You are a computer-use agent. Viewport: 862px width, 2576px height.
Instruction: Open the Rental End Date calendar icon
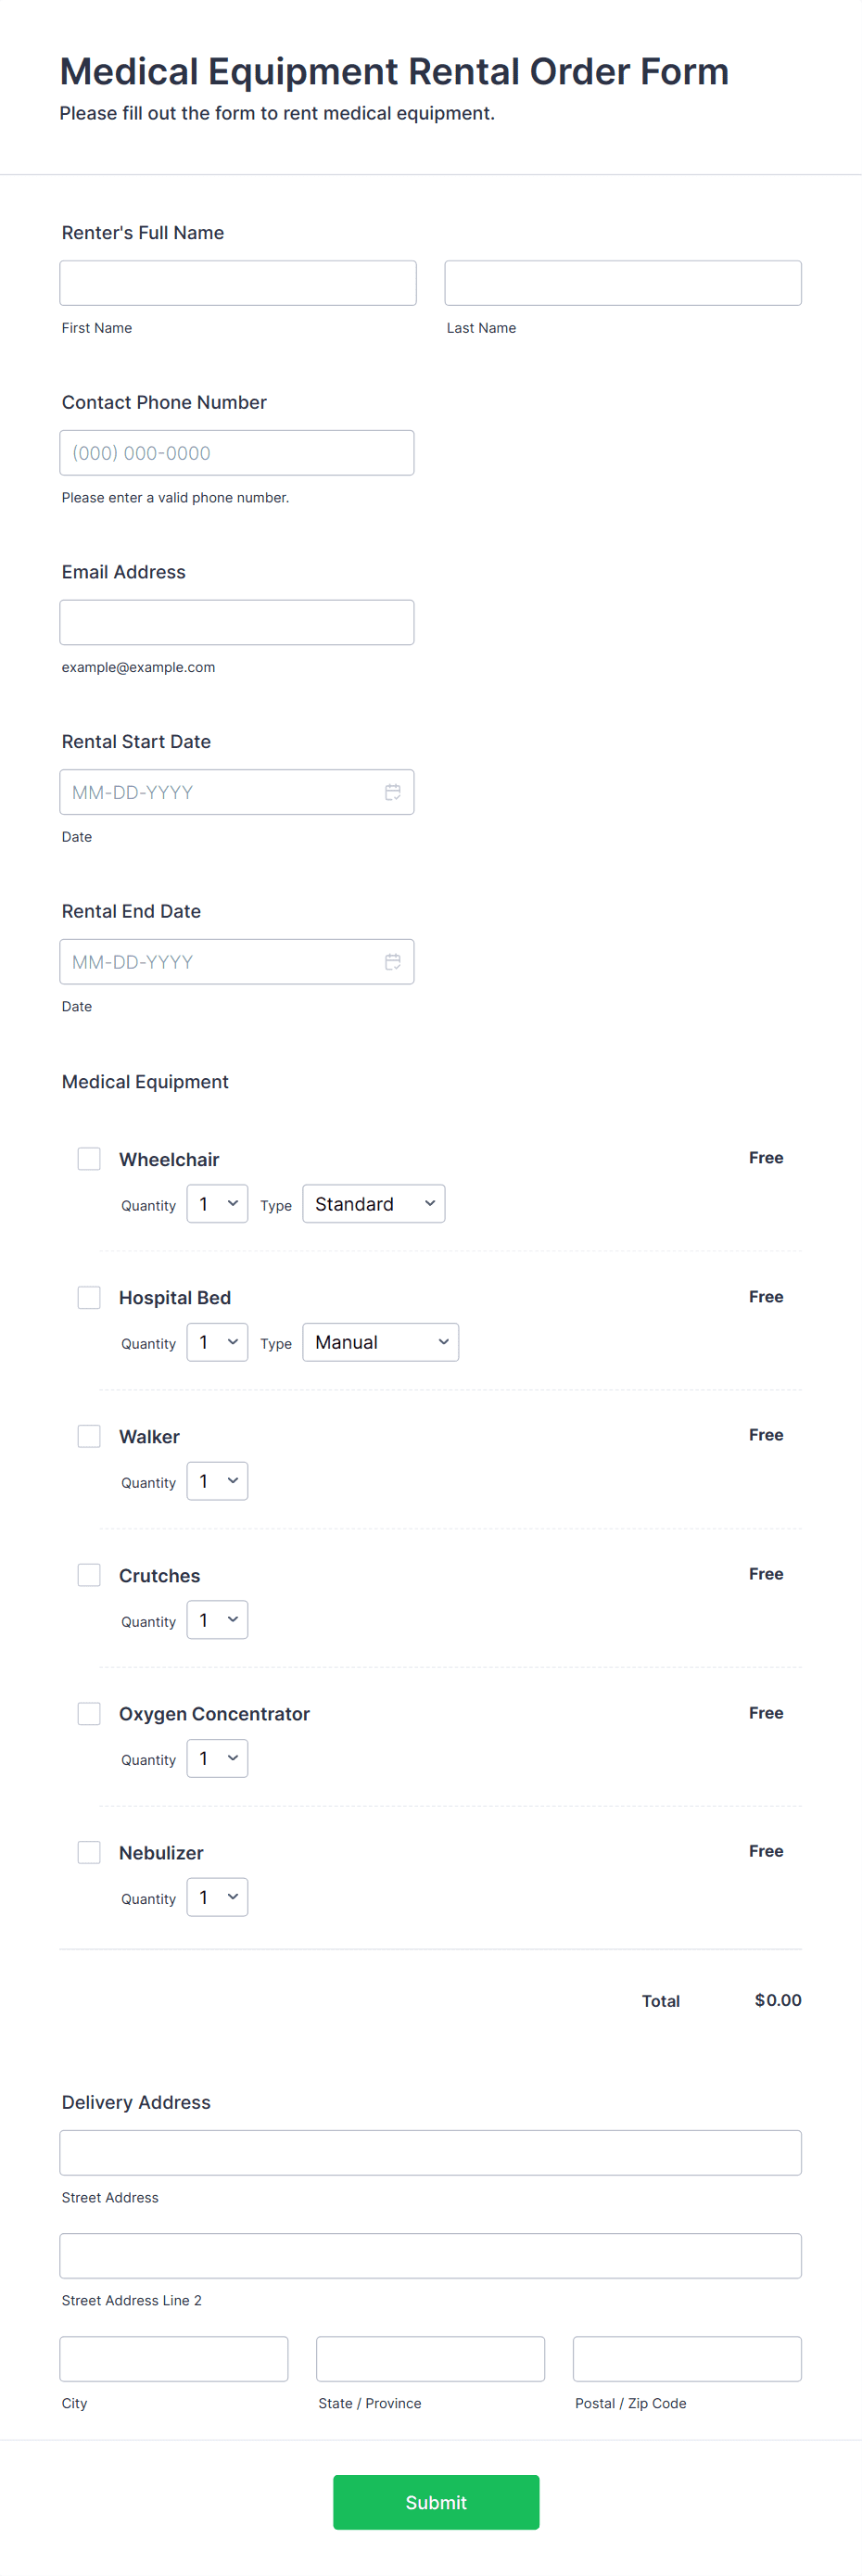393,962
